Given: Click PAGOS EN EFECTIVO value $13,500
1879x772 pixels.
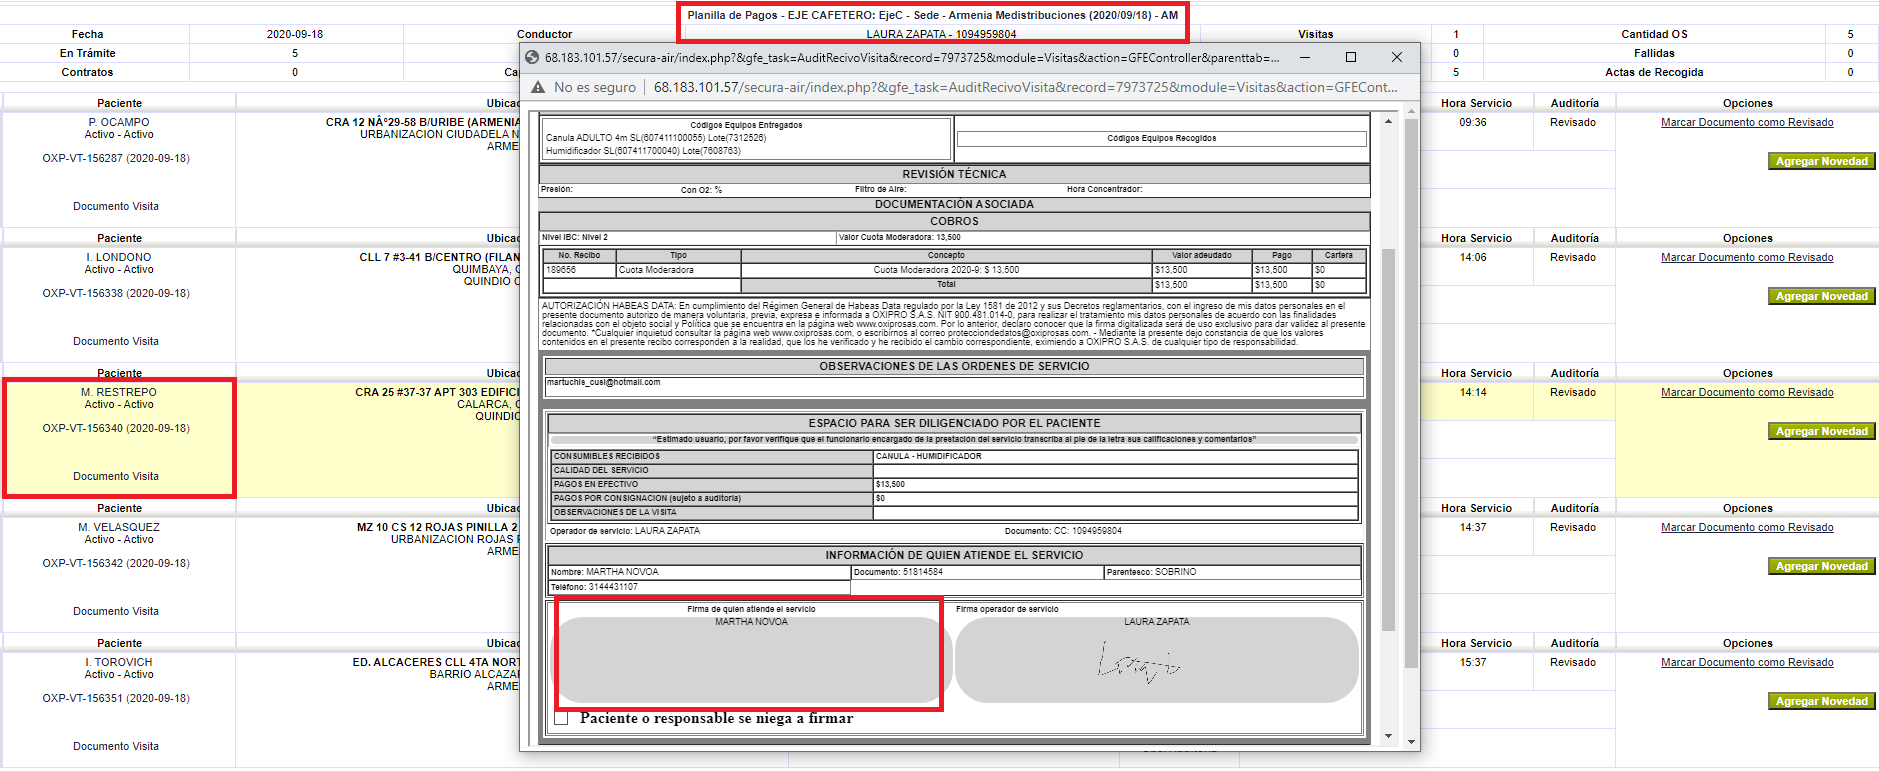Looking at the screenshot, I should coord(890,484).
